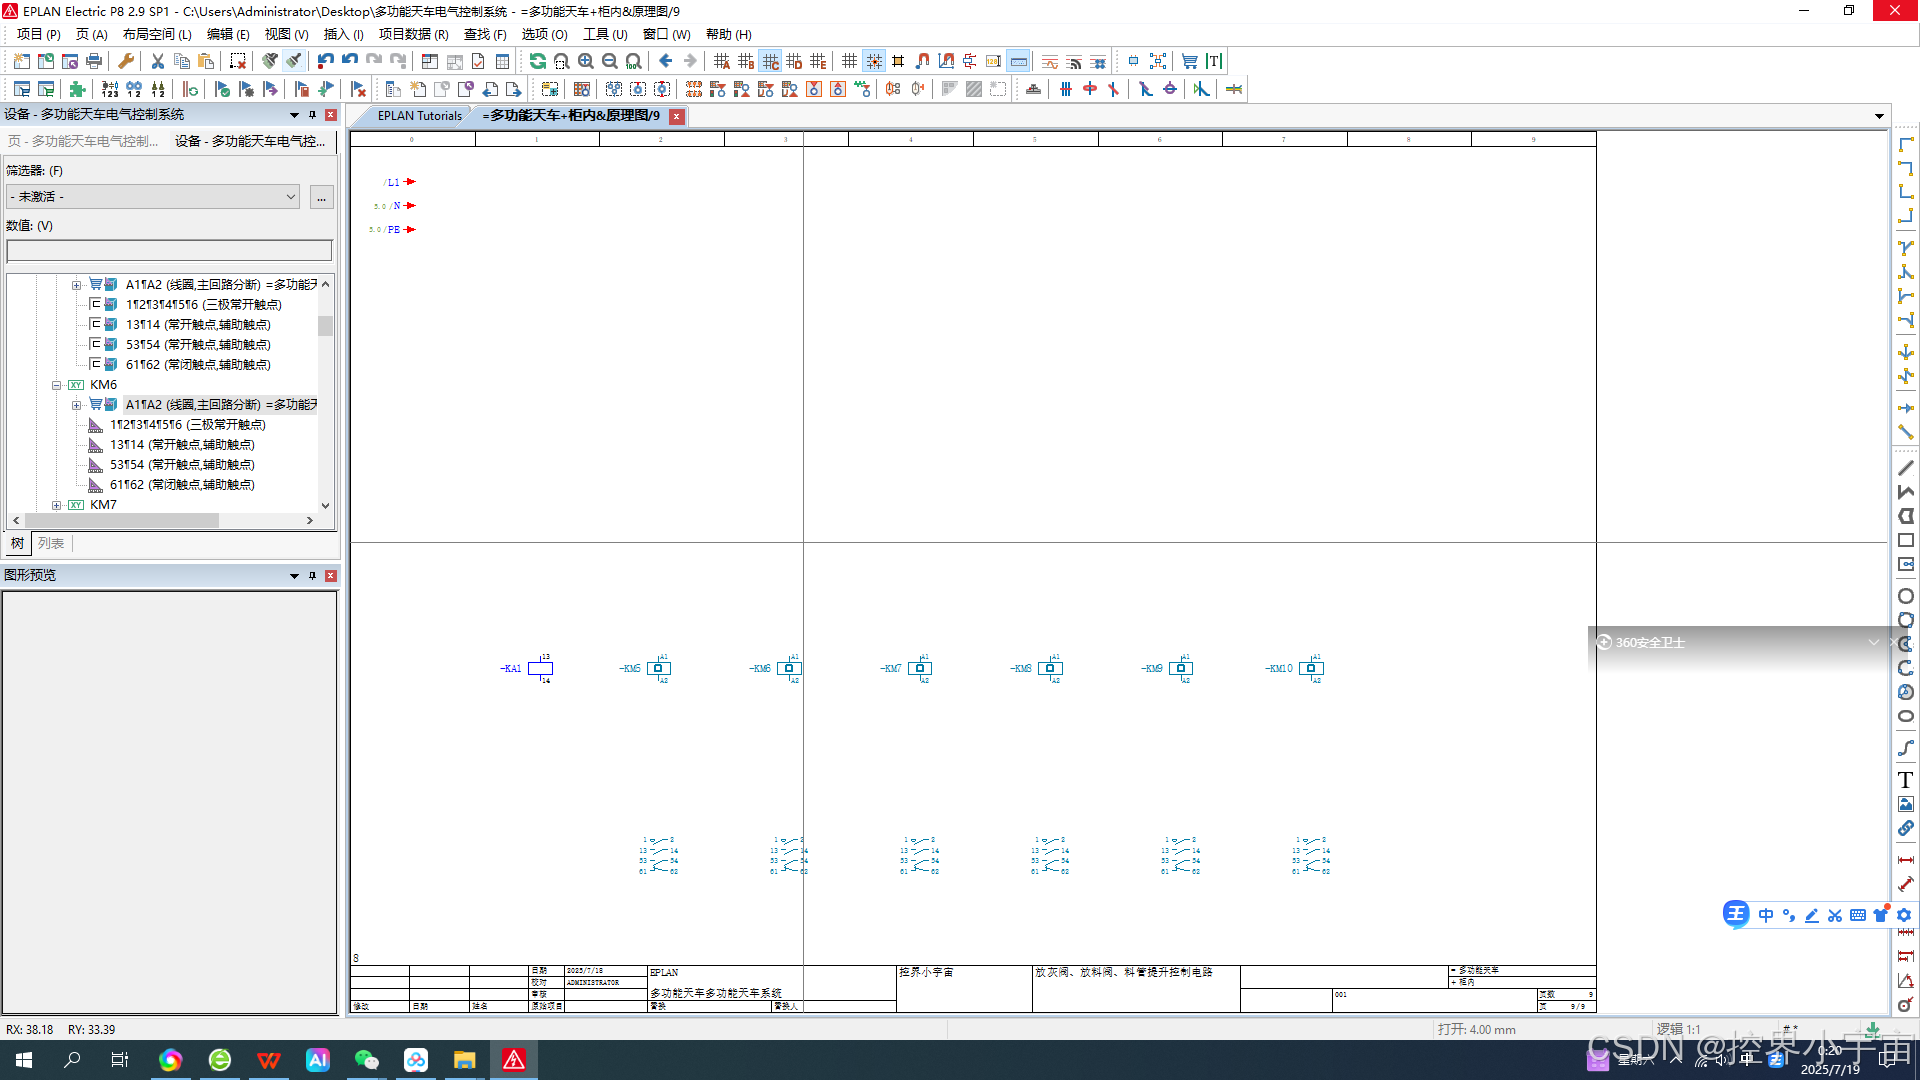Screen dimensions: 1920x1080
Task: Click the binoculars numbering icon
Action: coord(134,90)
